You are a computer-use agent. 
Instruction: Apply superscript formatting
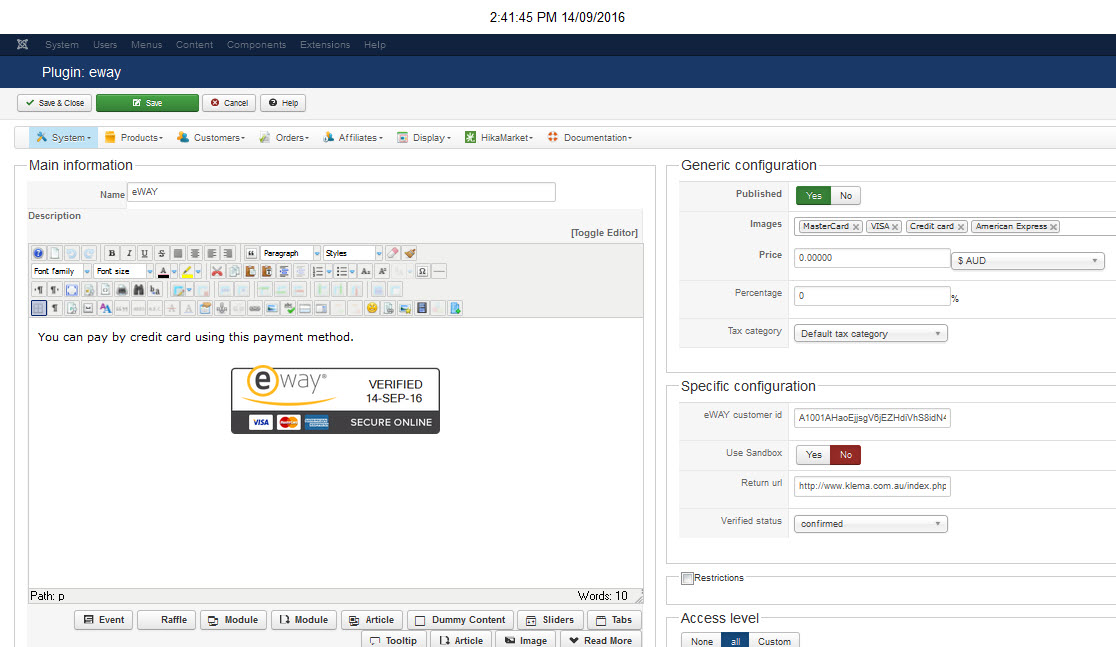click(x=382, y=271)
